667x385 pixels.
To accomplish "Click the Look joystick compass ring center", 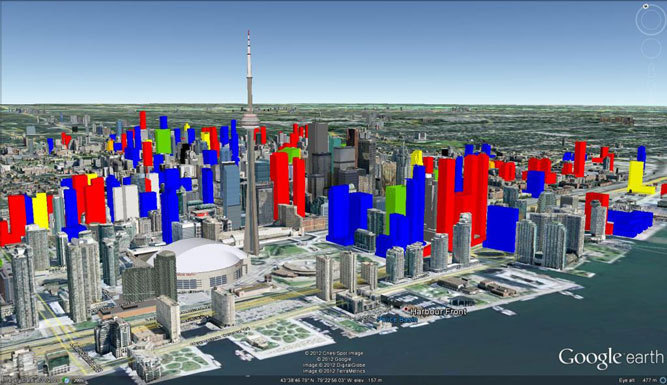I will (x=650, y=20).
